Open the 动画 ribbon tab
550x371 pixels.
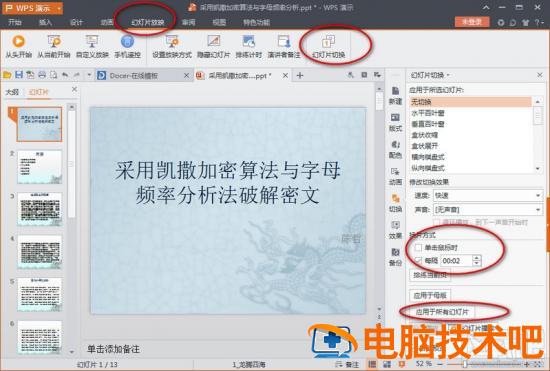pyautogui.click(x=107, y=22)
